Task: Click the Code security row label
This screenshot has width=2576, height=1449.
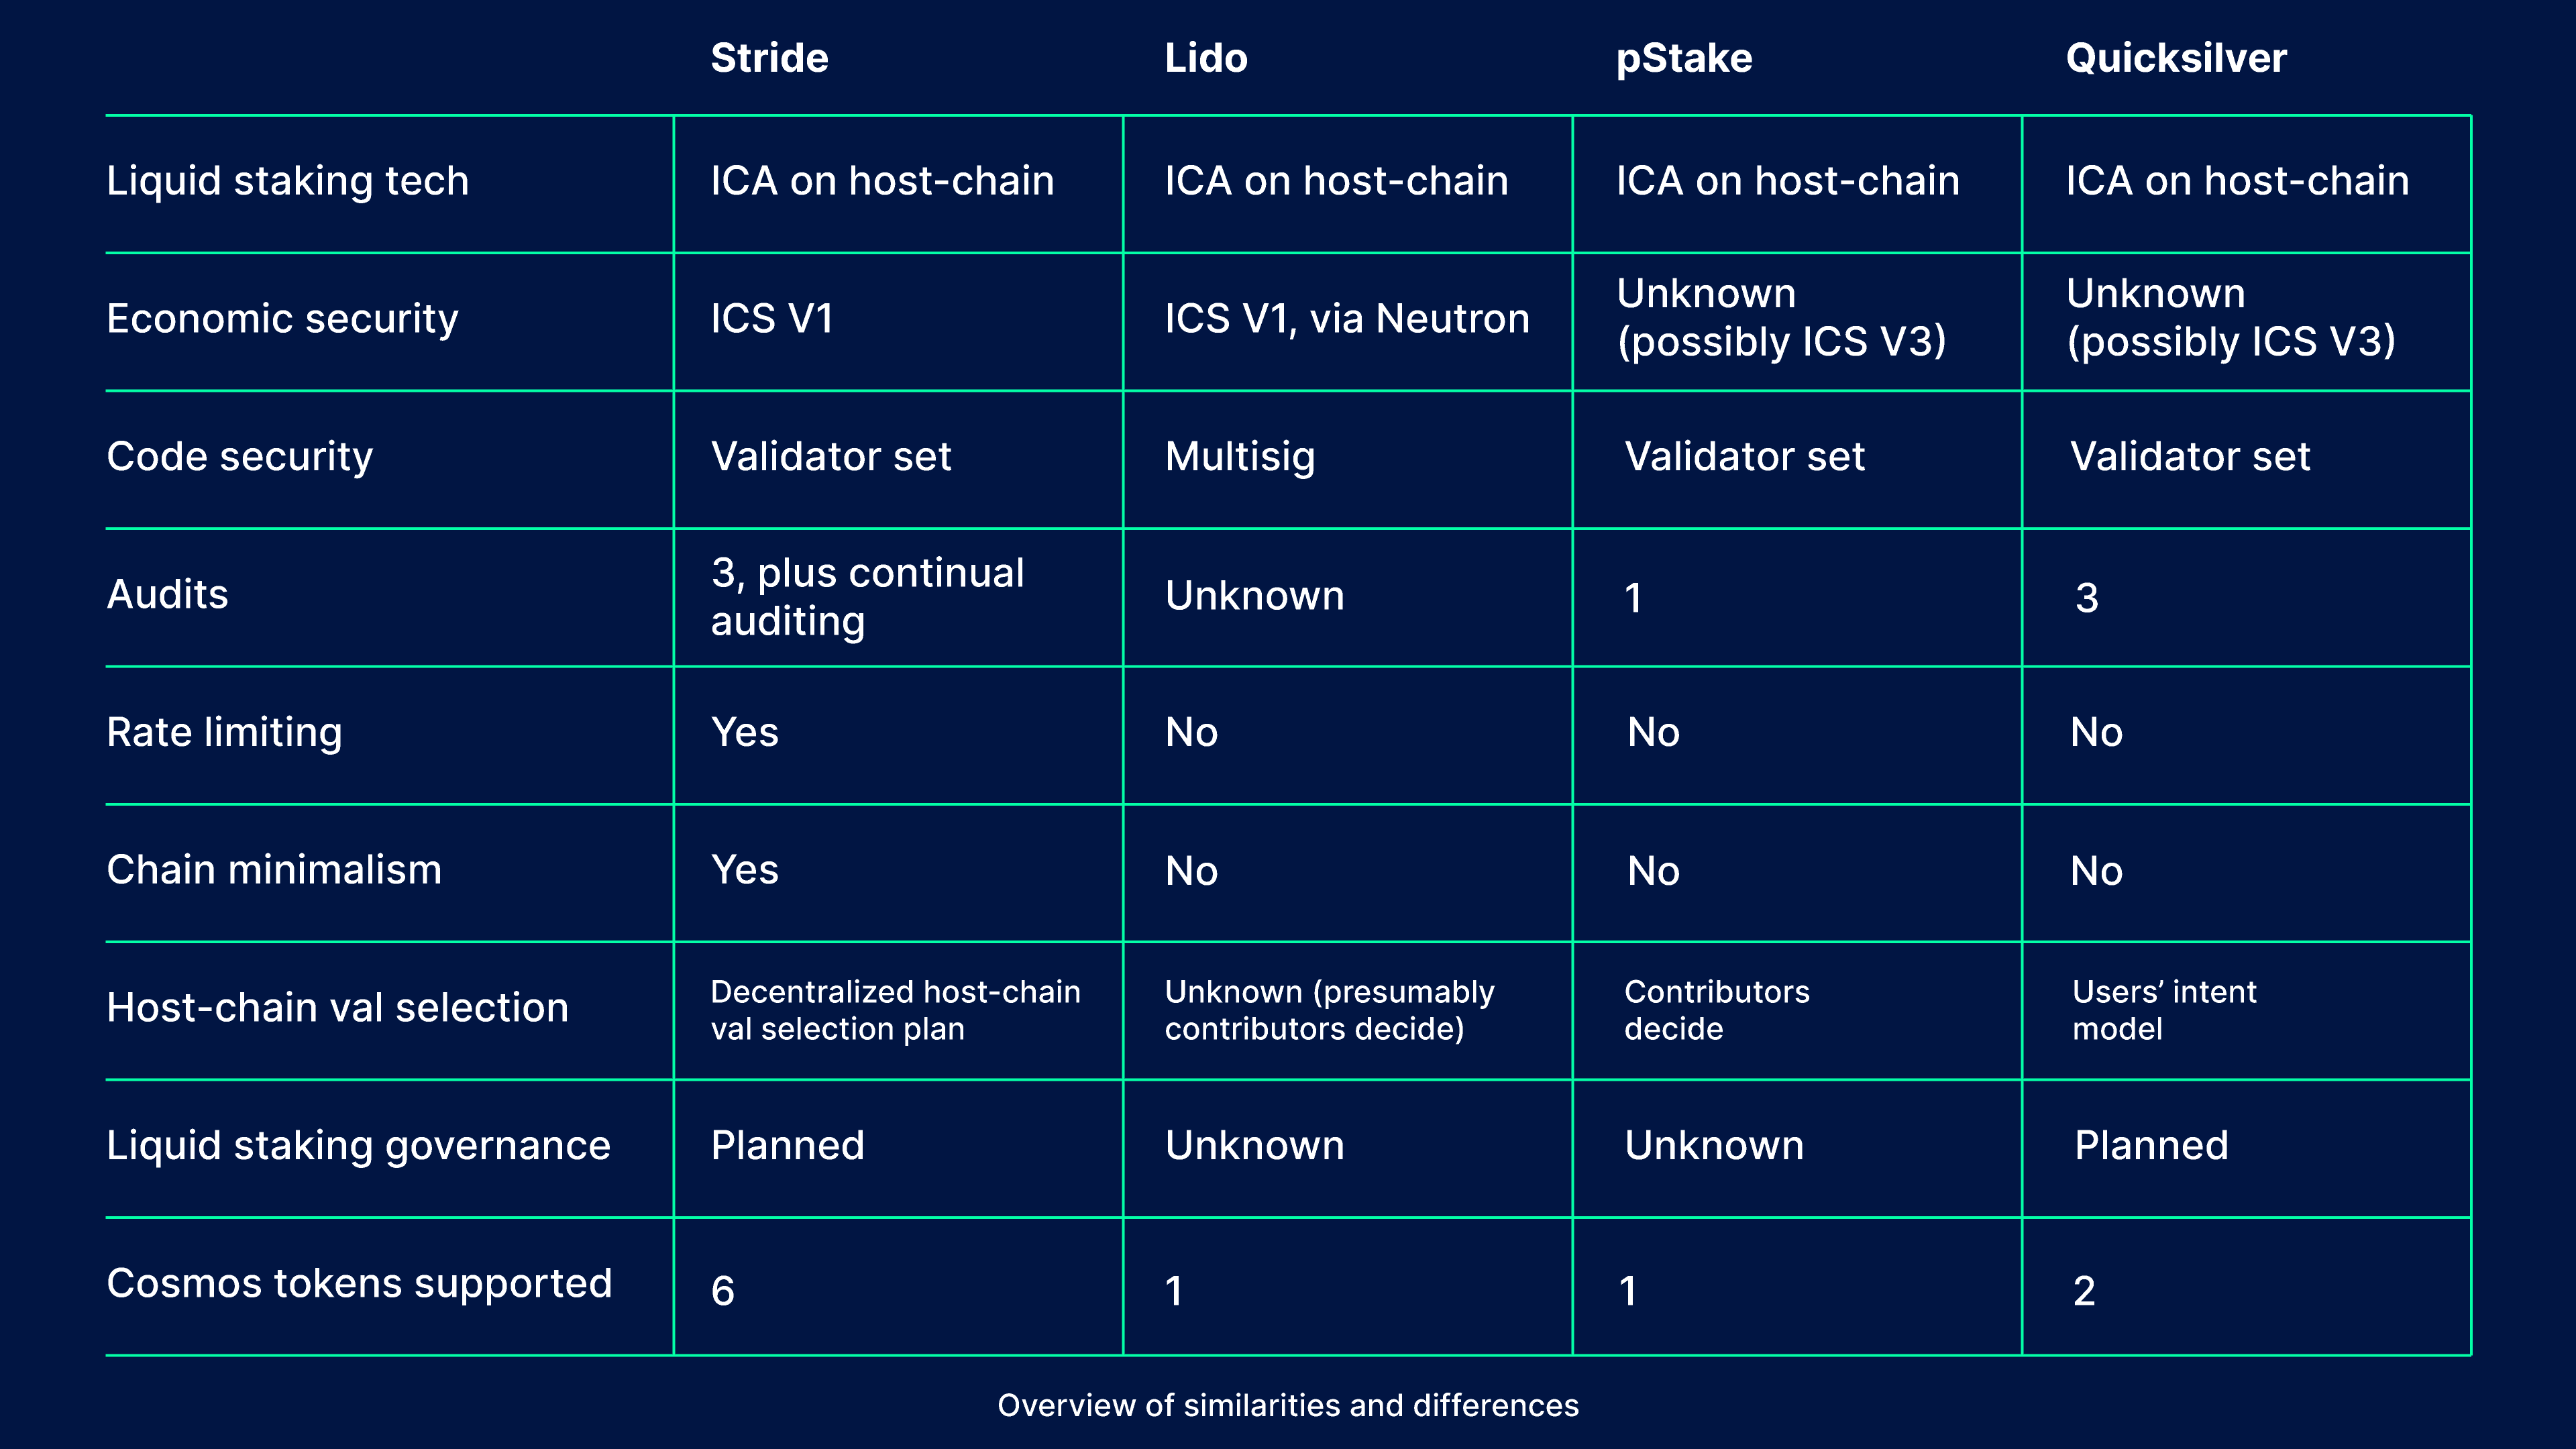Action: pyautogui.click(x=240, y=457)
